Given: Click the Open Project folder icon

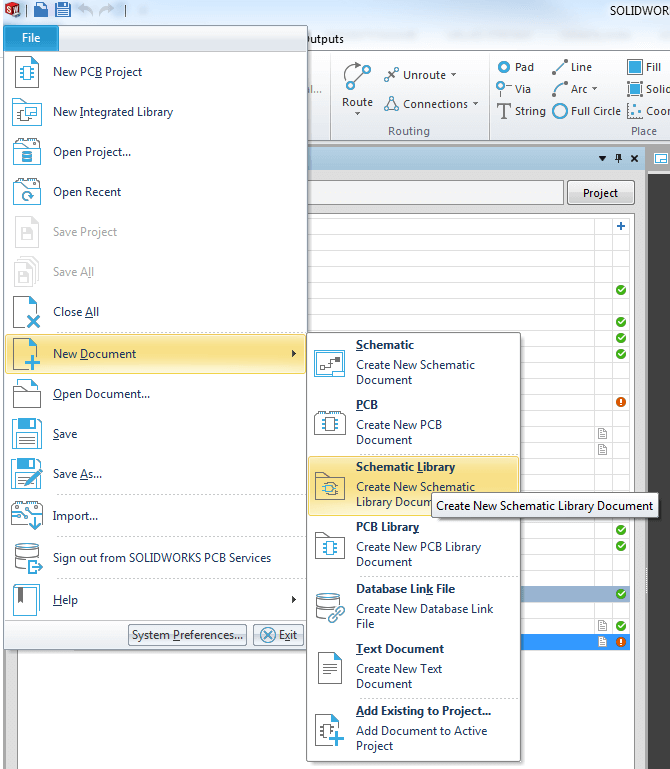Looking at the screenshot, I should [x=26, y=152].
